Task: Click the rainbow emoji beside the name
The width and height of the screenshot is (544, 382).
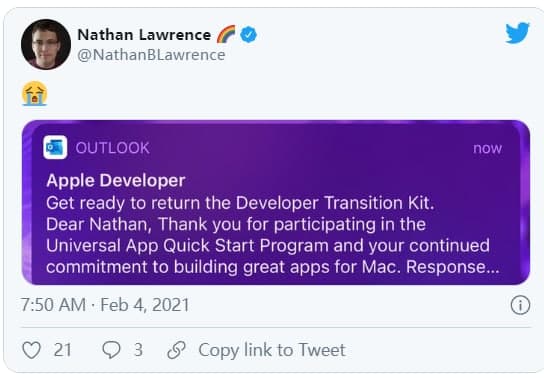Action: coord(226,34)
